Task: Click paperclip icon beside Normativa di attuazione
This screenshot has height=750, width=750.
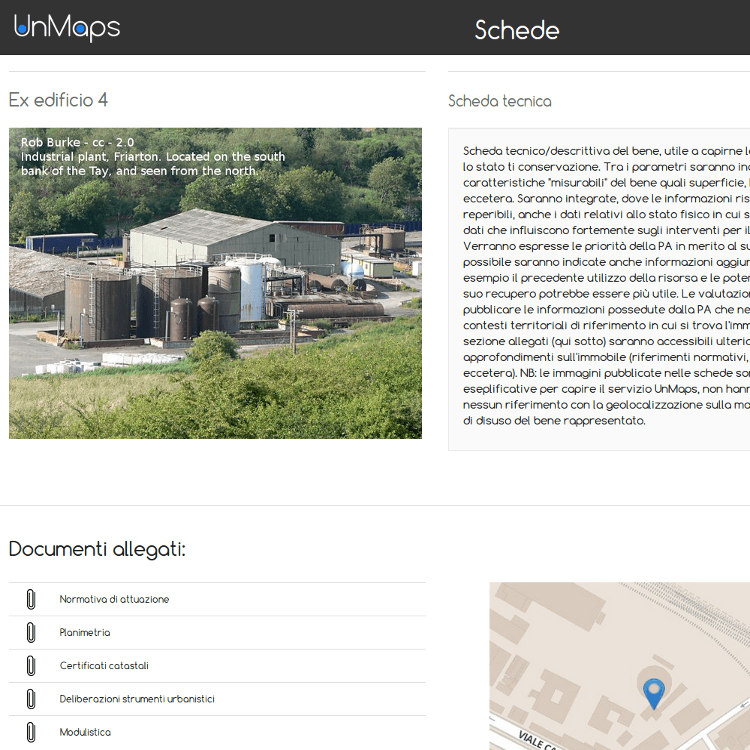Action: pyautogui.click(x=31, y=599)
